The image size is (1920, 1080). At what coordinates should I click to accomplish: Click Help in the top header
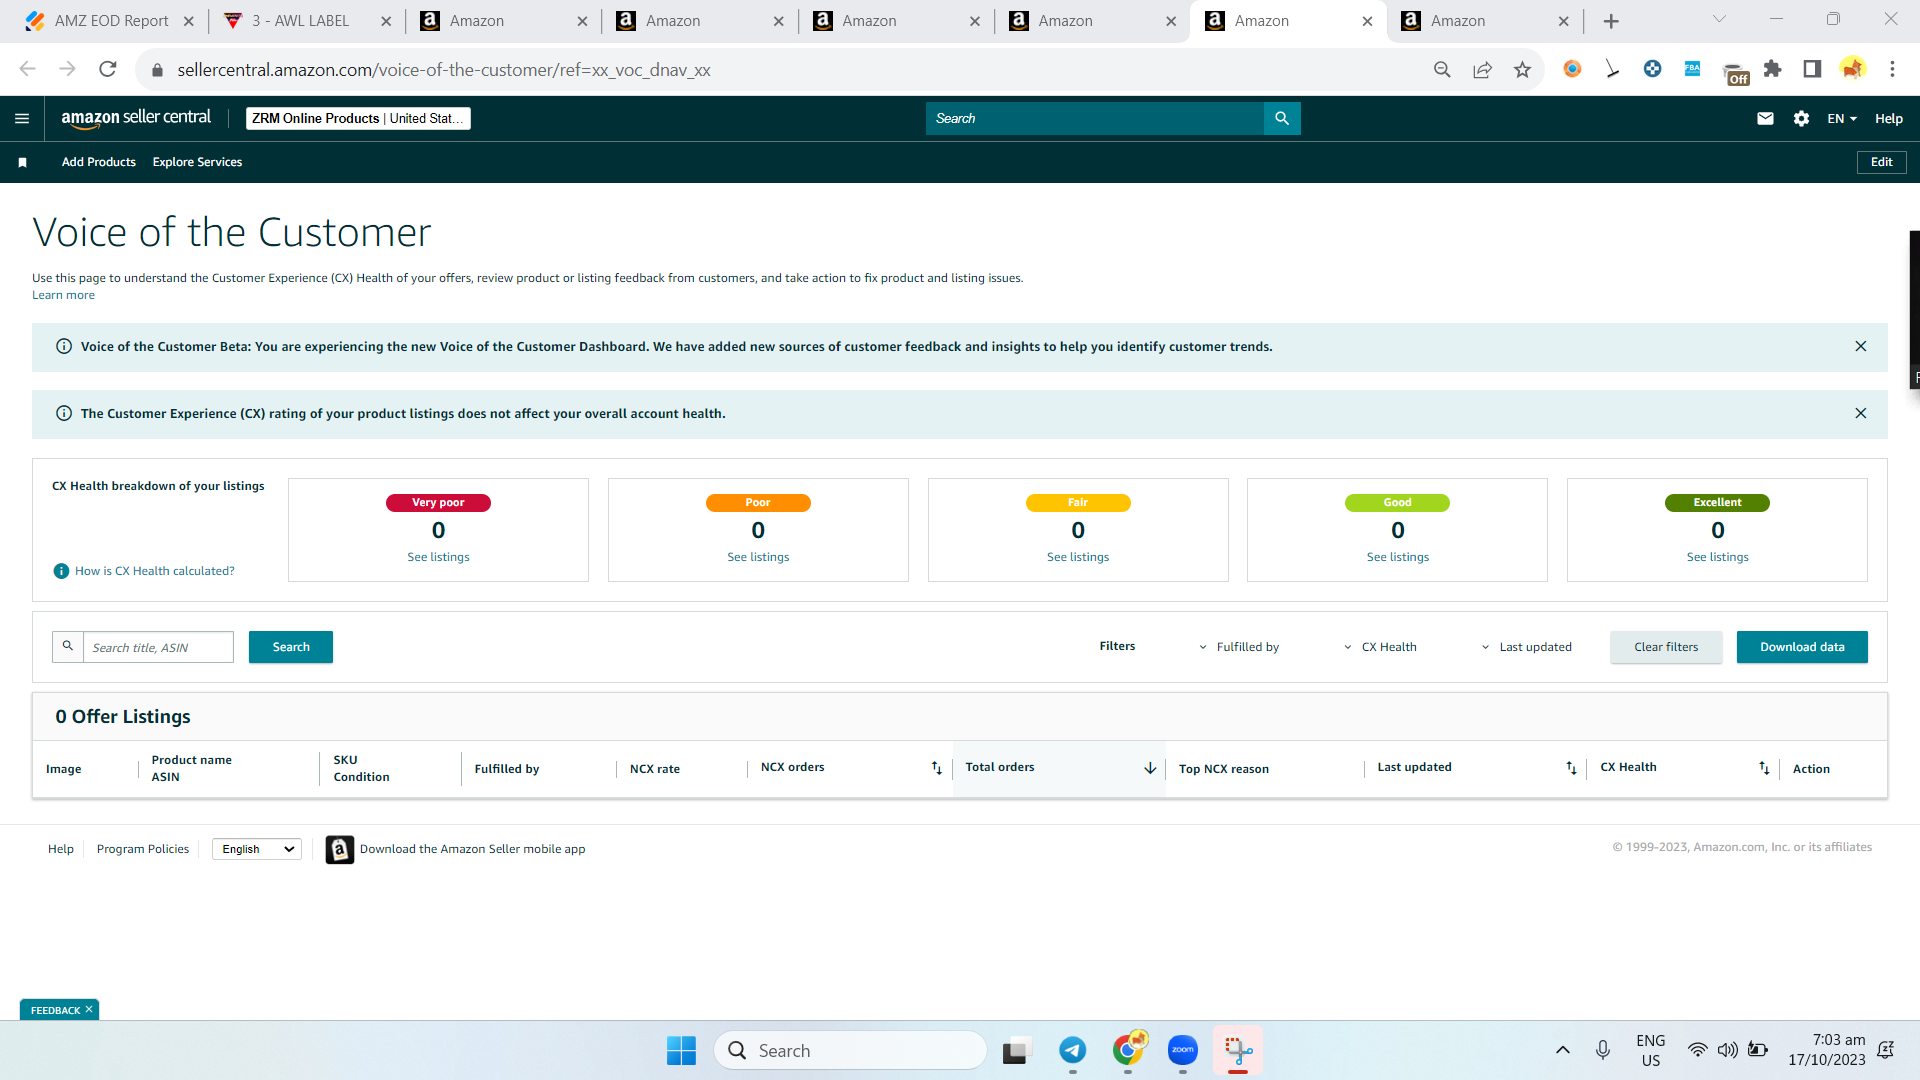tap(1888, 118)
